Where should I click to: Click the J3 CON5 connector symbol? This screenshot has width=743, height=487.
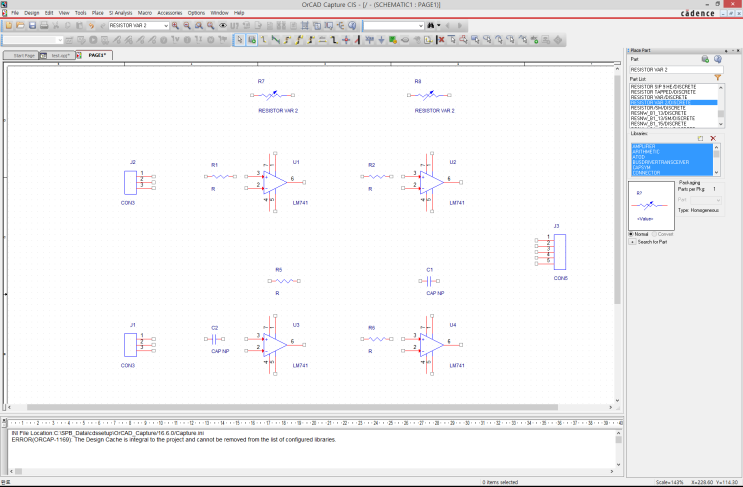(551, 252)
